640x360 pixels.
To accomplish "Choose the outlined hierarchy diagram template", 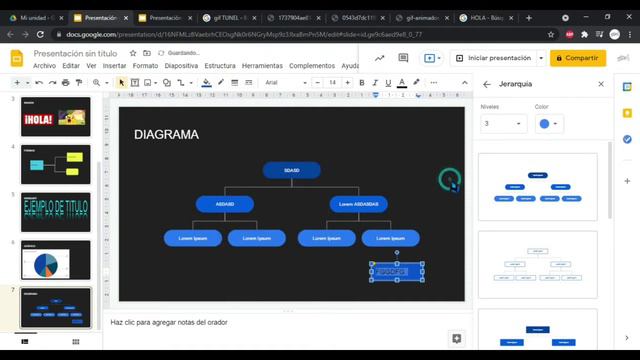I will coord(538,264).
